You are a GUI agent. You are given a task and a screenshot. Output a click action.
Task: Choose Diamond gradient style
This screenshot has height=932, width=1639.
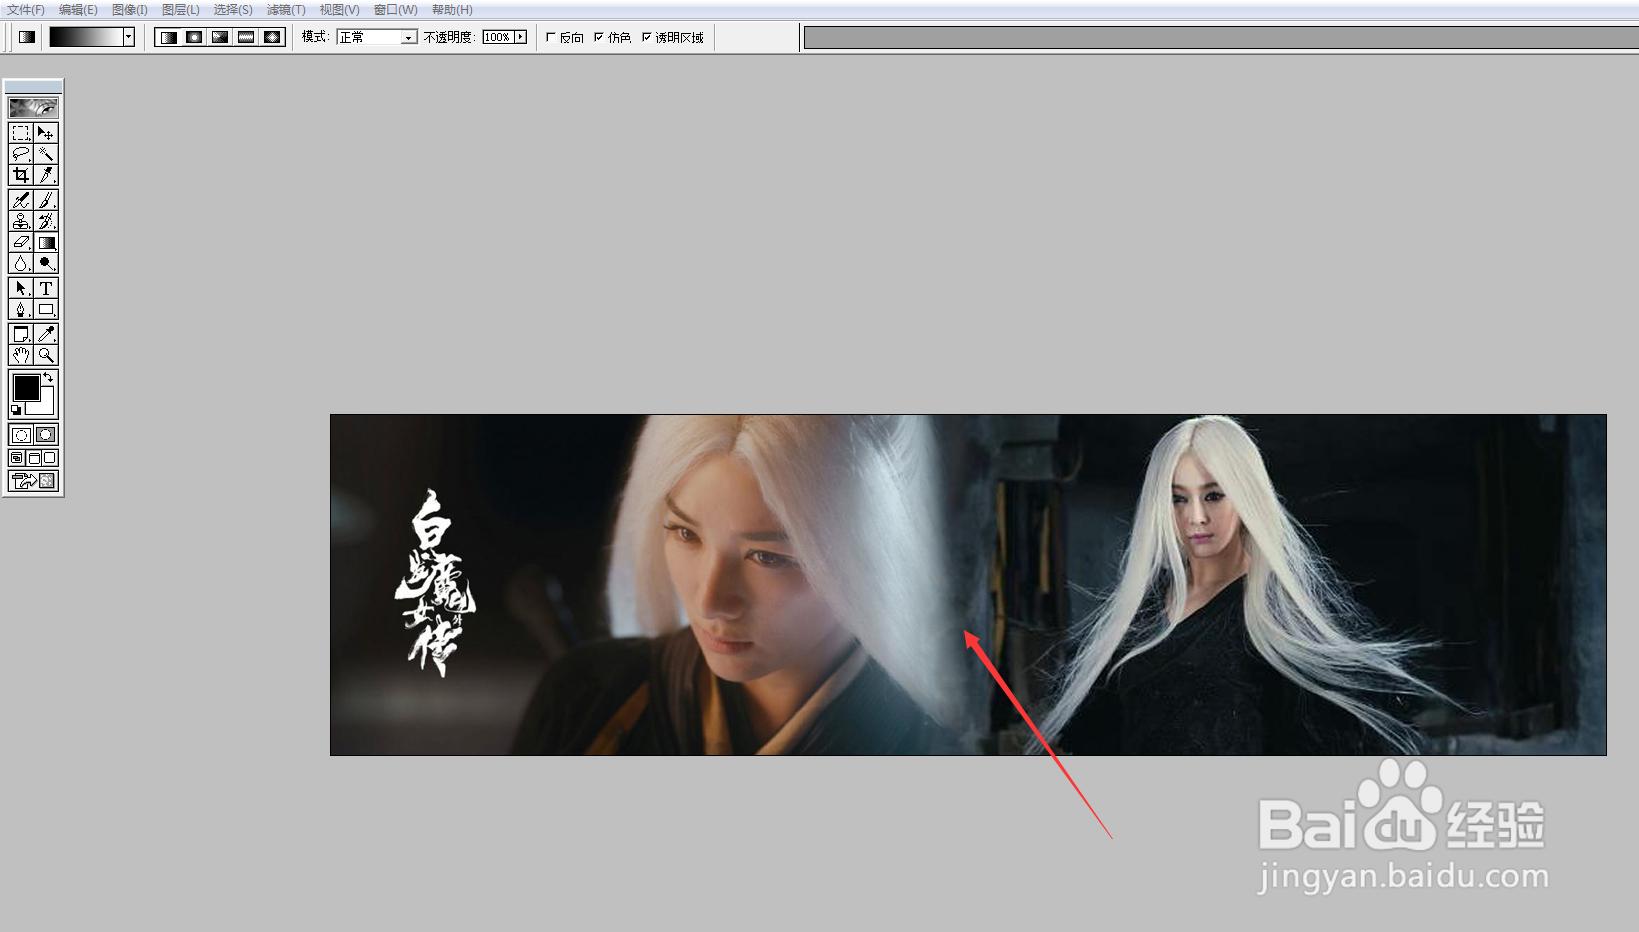(272, 37)
